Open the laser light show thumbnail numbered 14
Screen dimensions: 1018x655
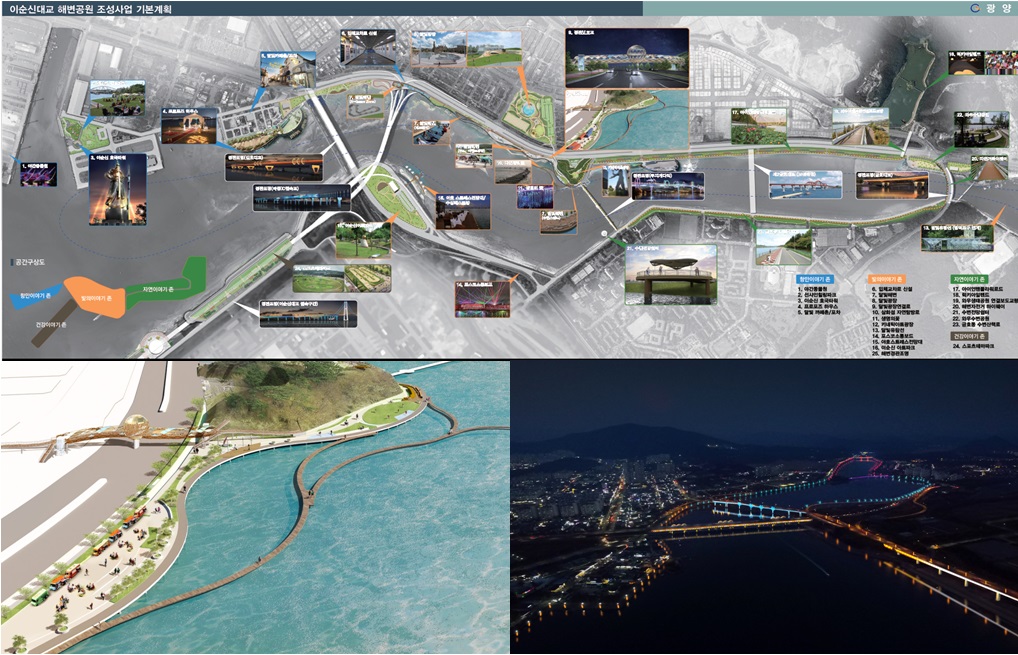coord(483,299)
